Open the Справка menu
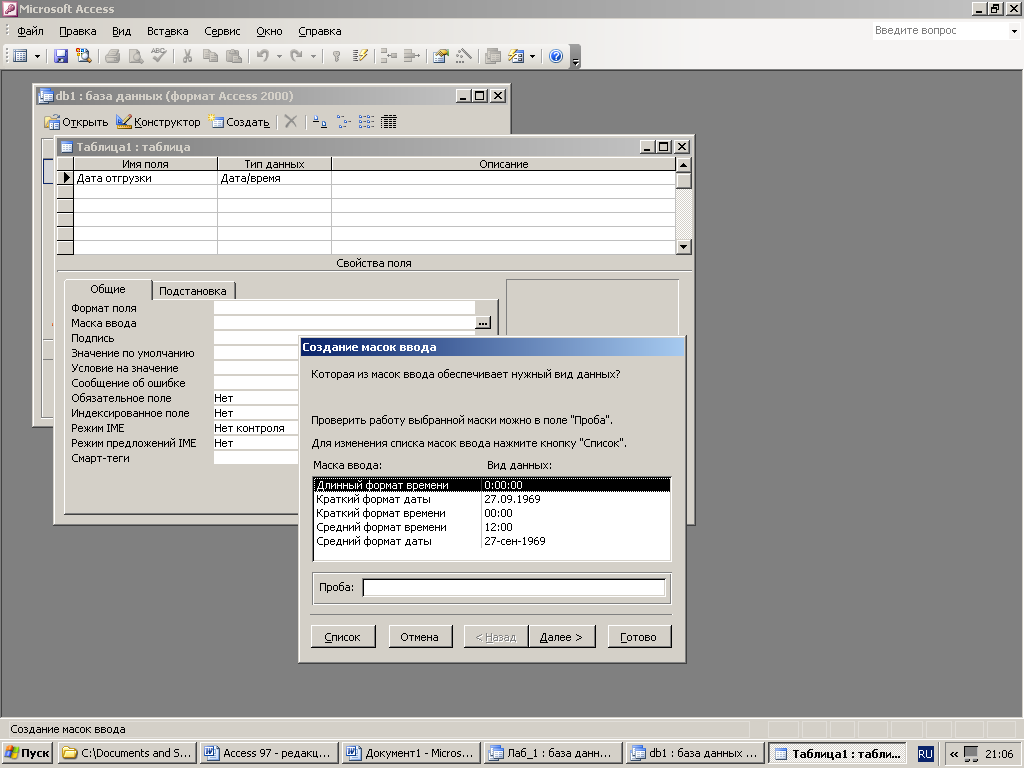This screenshot has height=768, width=1024. [319, 31]
